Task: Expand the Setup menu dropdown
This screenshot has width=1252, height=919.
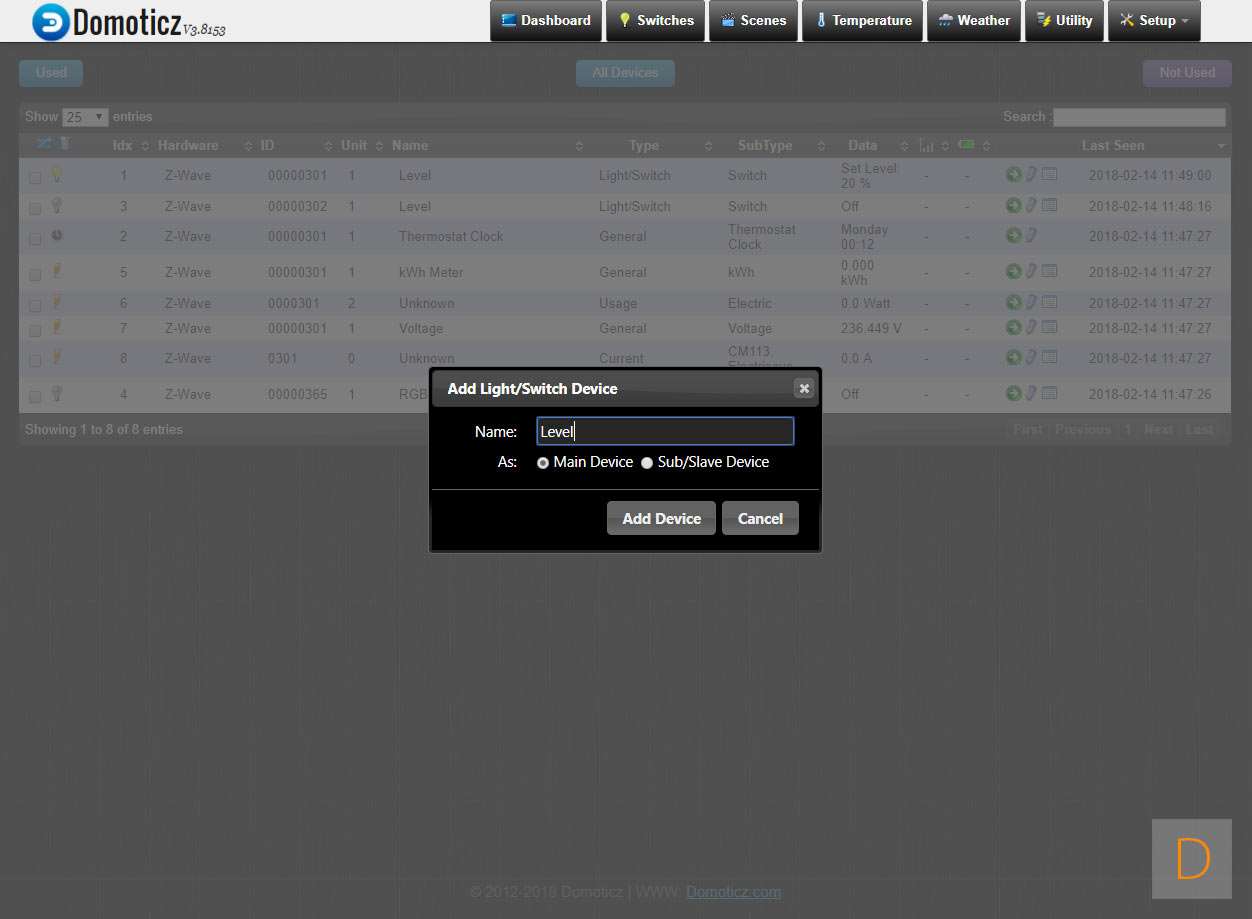Action: (1154, 21)
